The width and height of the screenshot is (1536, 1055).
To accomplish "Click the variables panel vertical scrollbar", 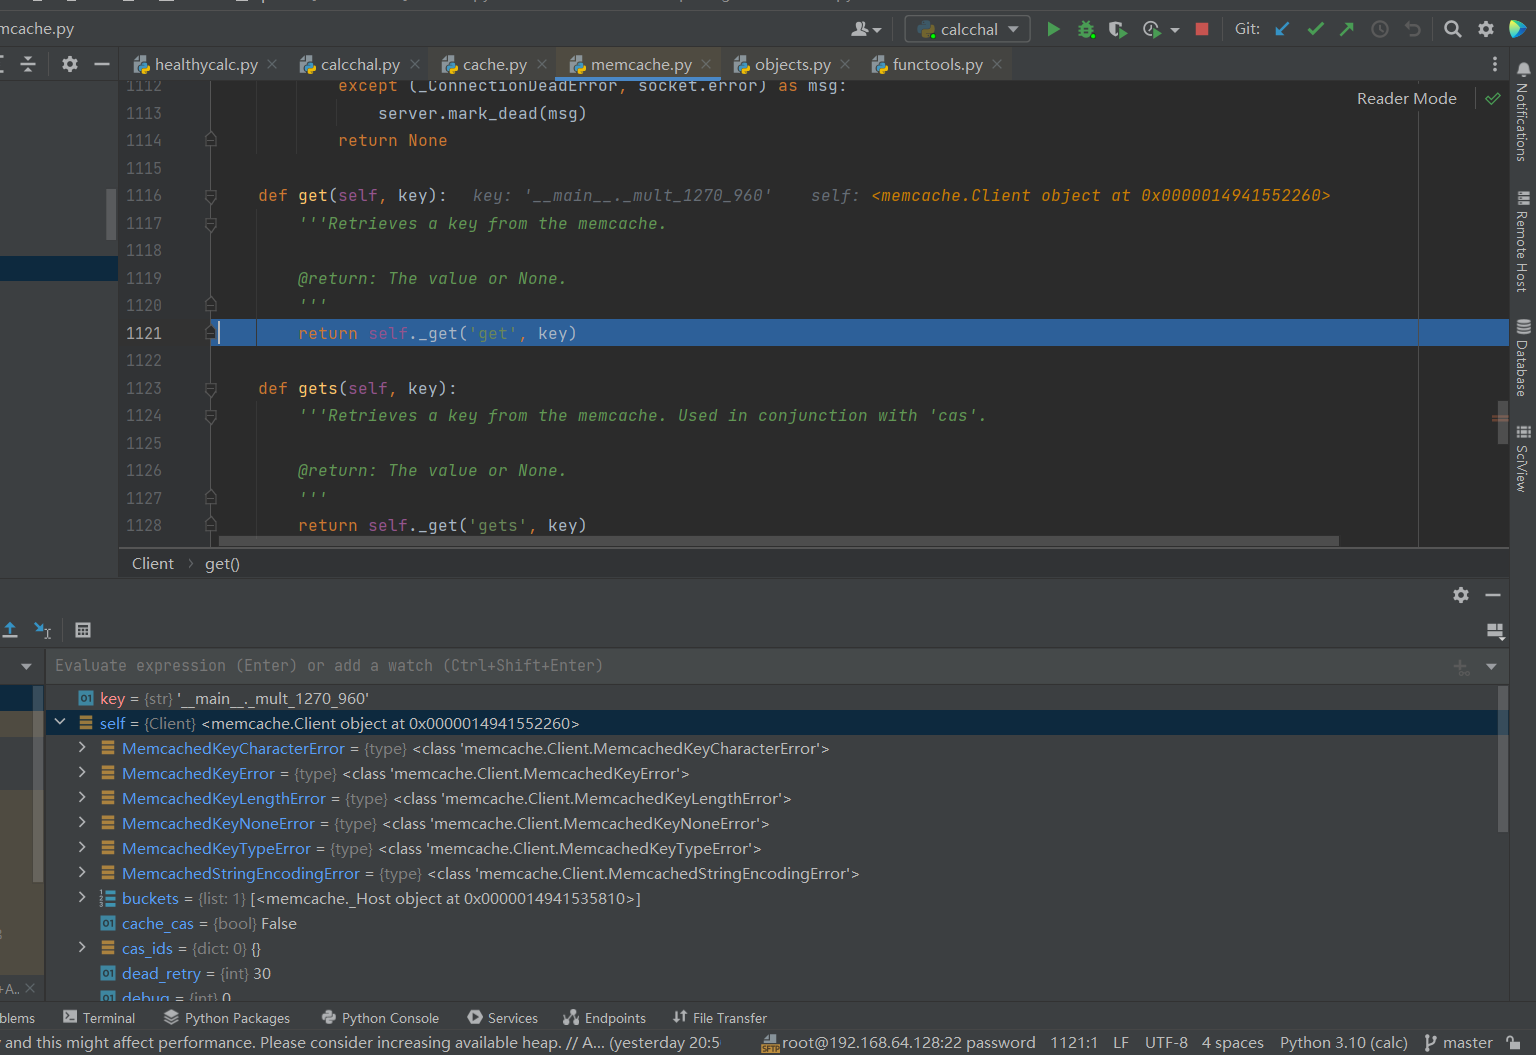I will [x=1502, y=759].
